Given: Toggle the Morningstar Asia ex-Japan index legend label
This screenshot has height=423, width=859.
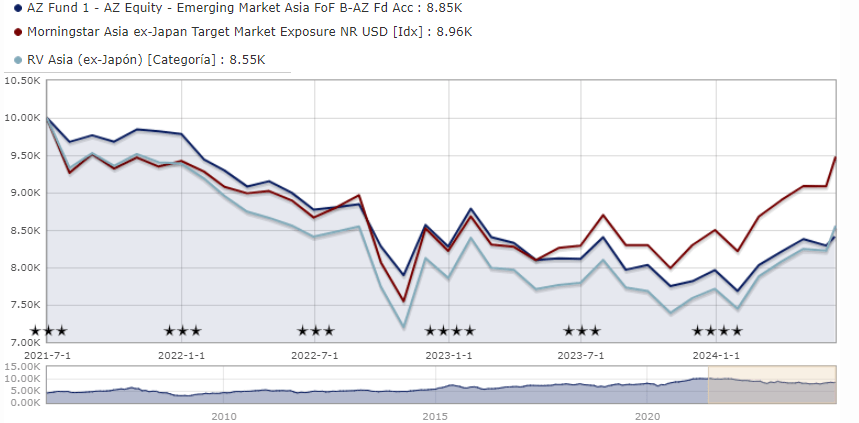Looking at the screenshot, I should pyautogui.click(x=248, y=32).
